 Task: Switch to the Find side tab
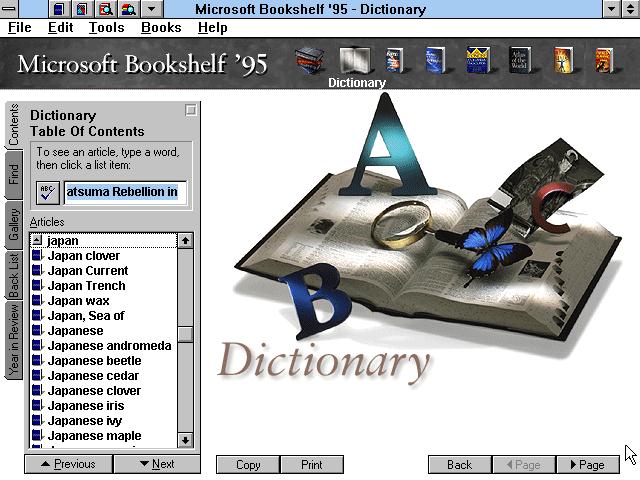(x=14, y=174)
